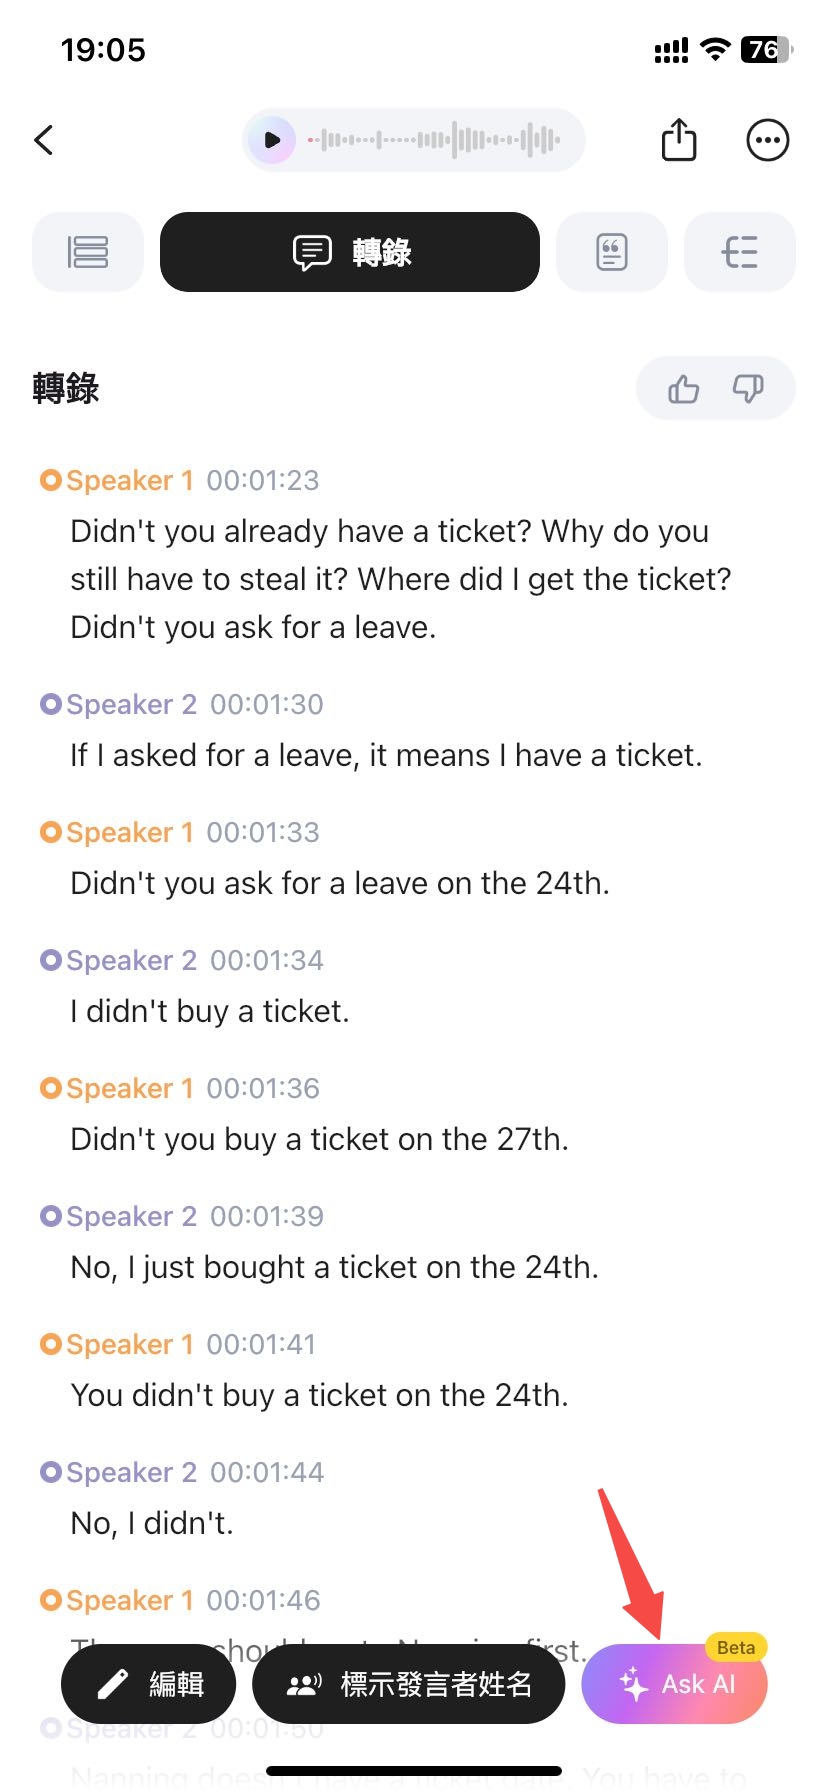Tap 標示發言者姓名 button
The image size is (828, 1792).
pyautogui.click(x=409, y=1684)
